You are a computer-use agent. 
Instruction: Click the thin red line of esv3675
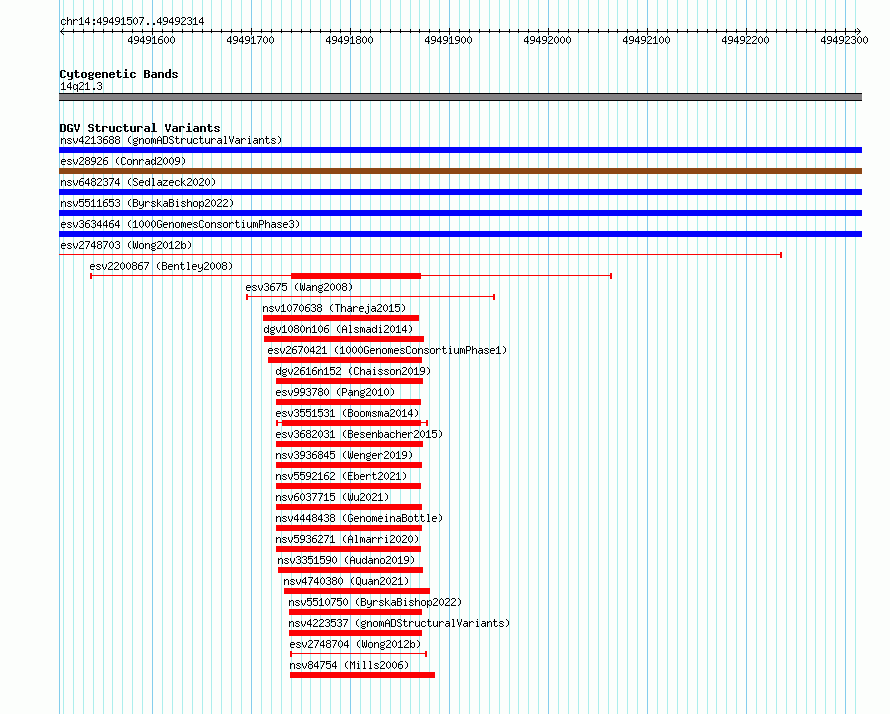pos(371,297)
